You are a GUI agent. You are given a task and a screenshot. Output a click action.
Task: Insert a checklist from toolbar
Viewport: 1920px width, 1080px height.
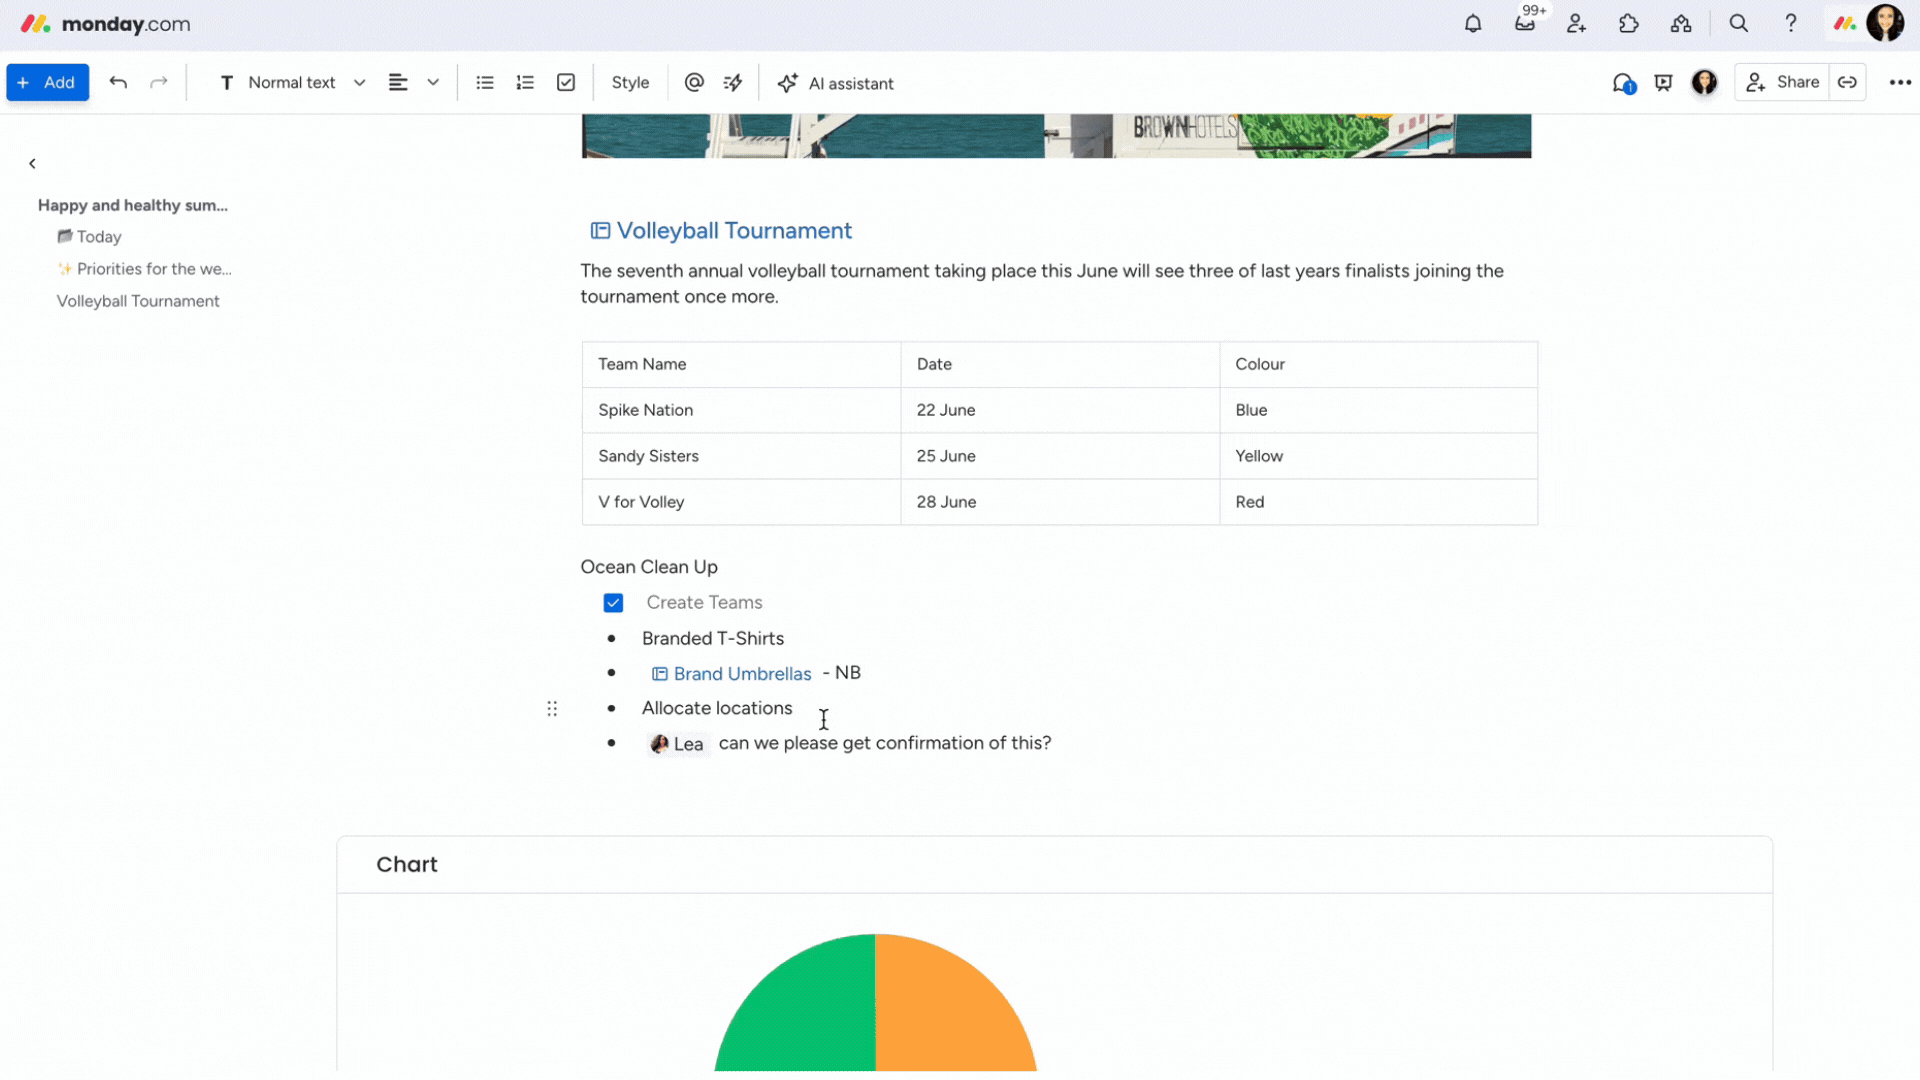pyautogui.click(x=566, y=83)
